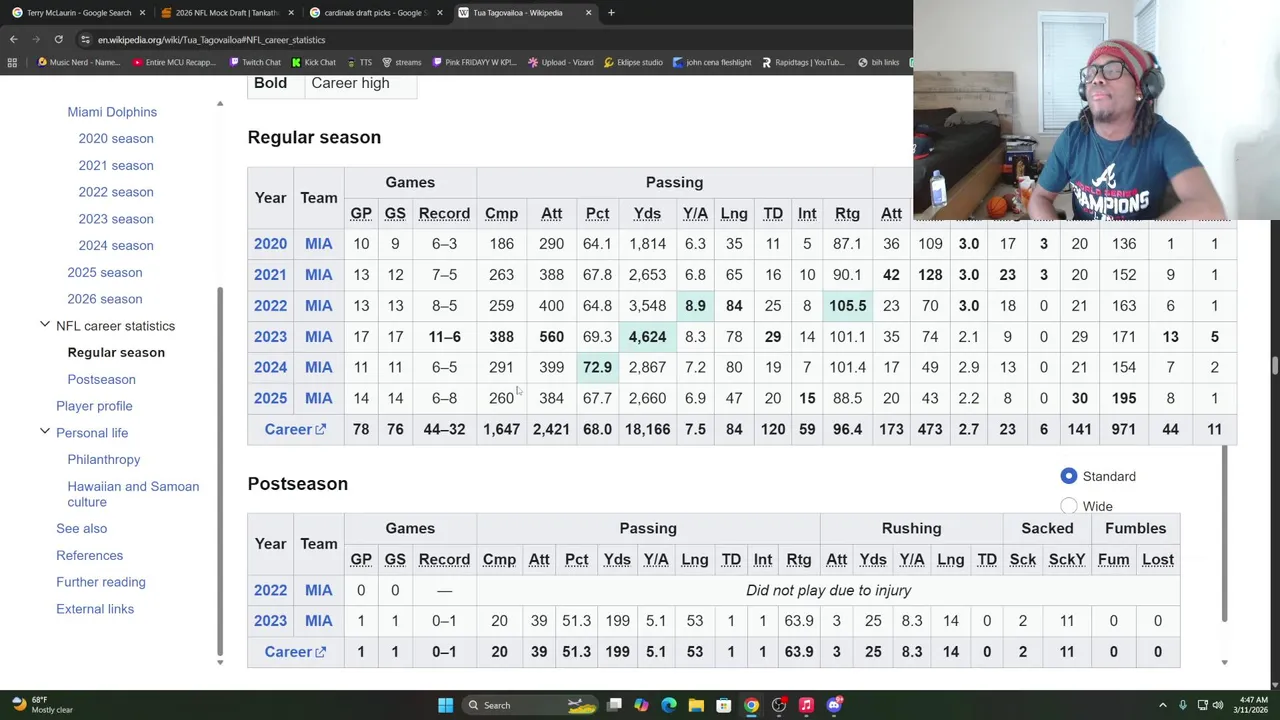Click the sidebar contents scrollbar thumb
This screenshot has width=1280, height=720.
click(x=220, y=470)
